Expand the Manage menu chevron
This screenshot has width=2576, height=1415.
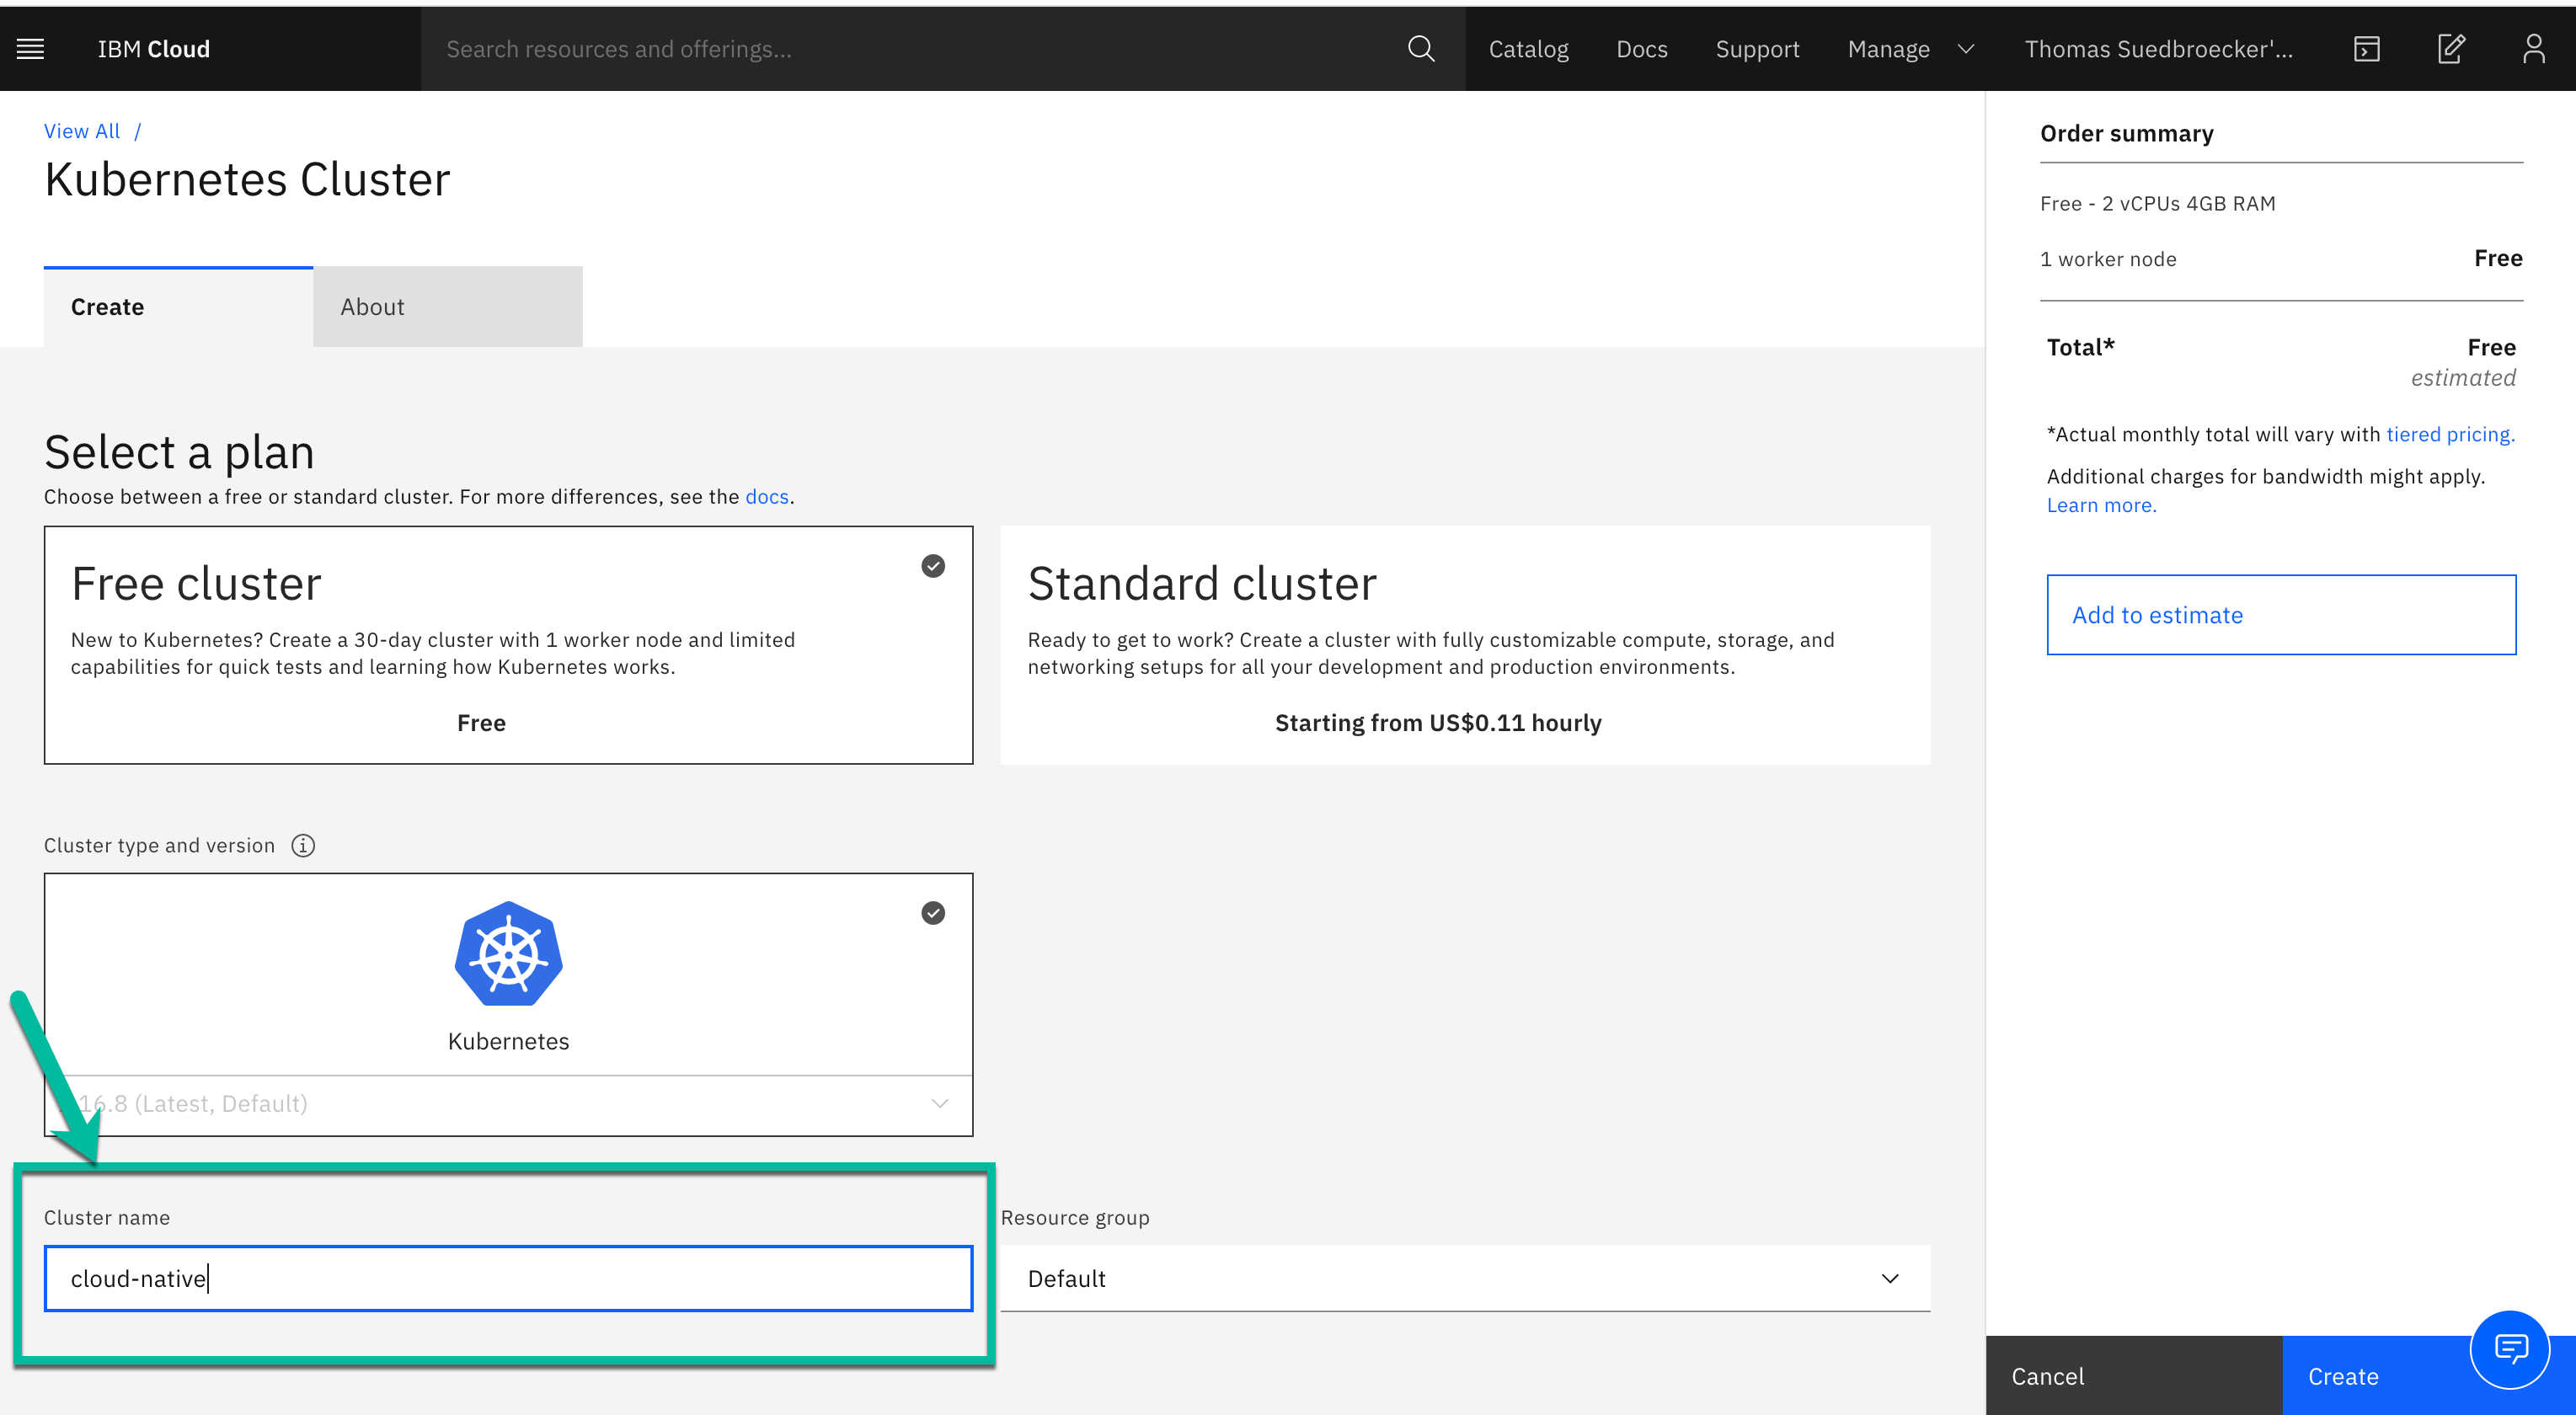1965,49
